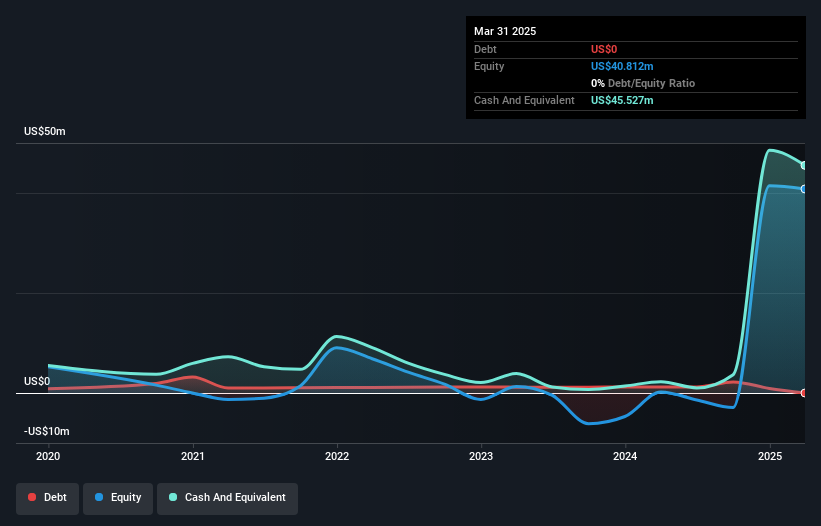821x526 pixels.
Task: Click the US$50m y-axis label
Action: 45,132
